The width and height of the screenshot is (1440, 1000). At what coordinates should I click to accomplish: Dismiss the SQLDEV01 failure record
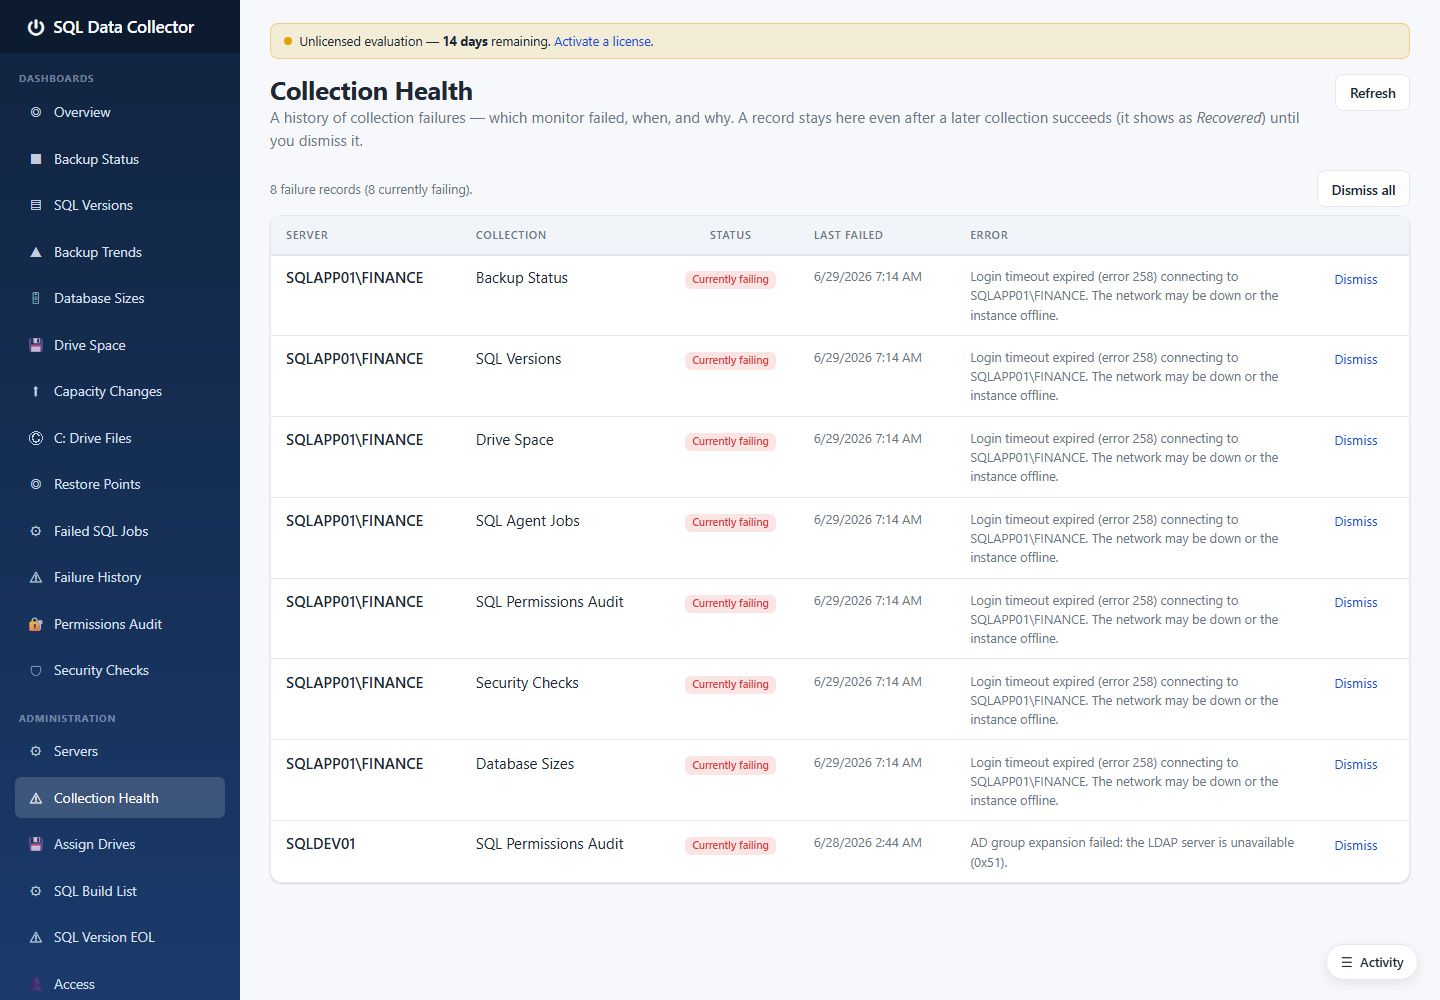point(1356,845)
